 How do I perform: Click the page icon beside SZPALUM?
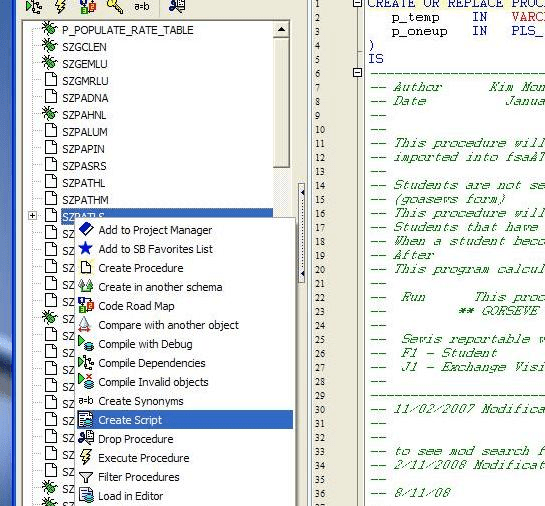tap(51, 130)
